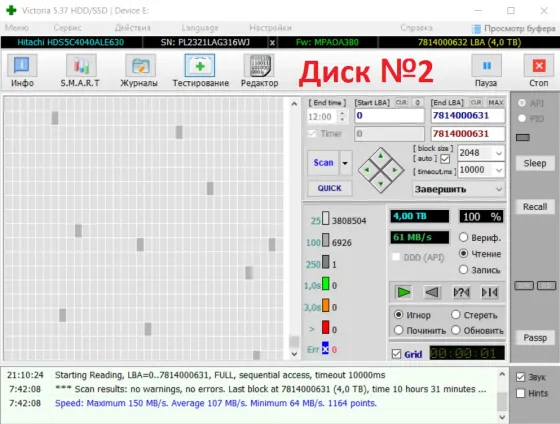Open the S.M.A.R.T attributes view
This screenshot has width=560, height=424.
coord(80,70)
